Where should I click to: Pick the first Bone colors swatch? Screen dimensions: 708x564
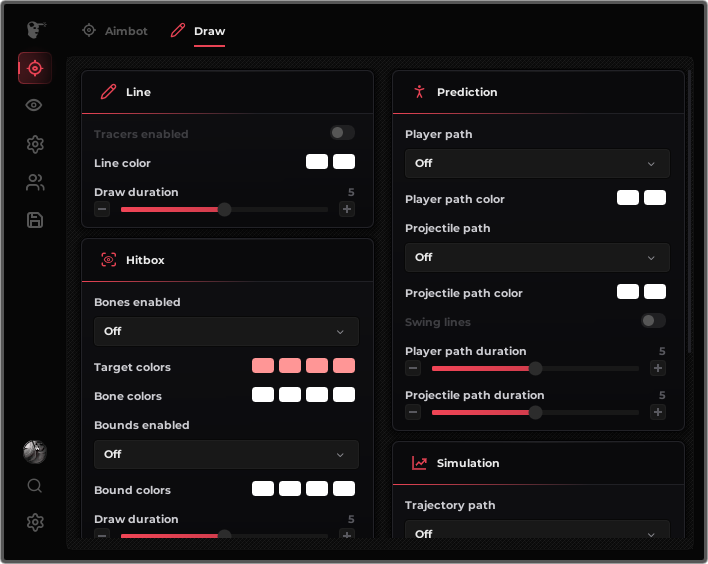[263, 395]
